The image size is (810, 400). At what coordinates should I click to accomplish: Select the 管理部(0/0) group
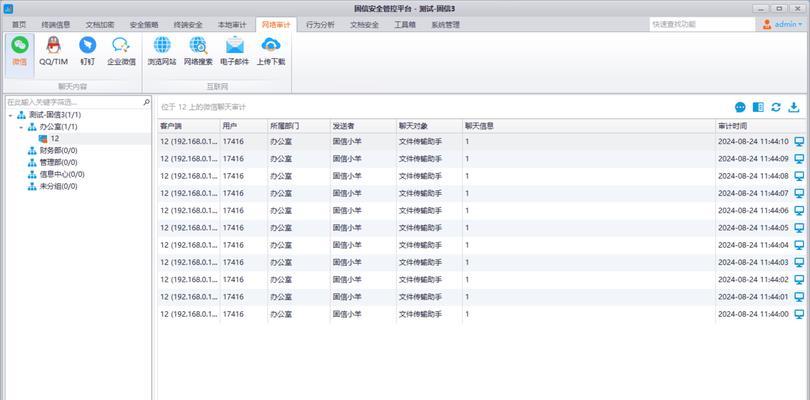tap(56, 162)
